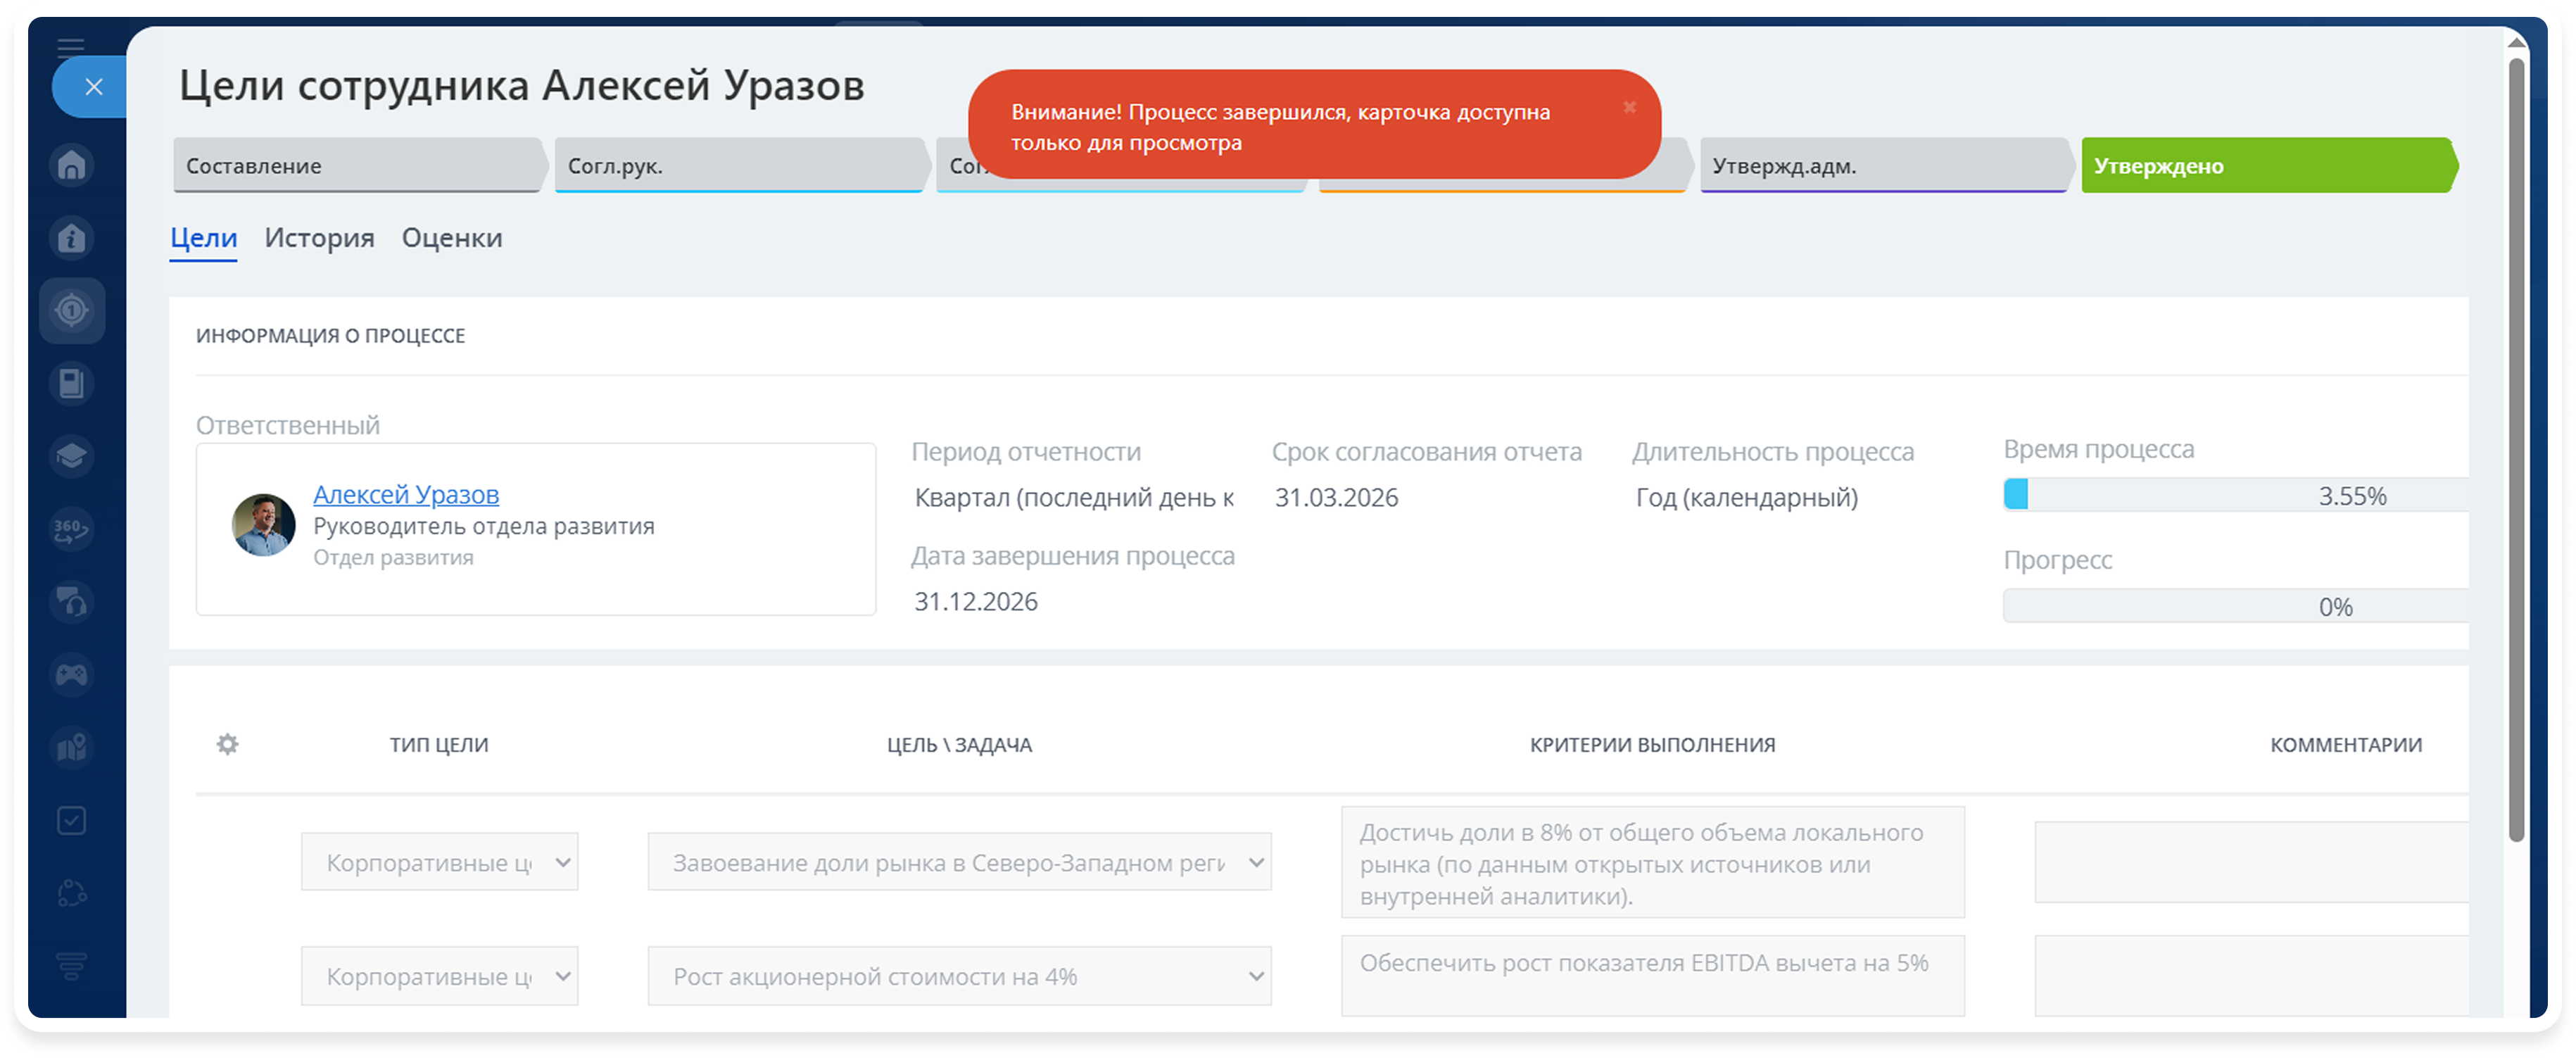
Task: Open the goals target icon in sidebar
Action: pos(72,310)
